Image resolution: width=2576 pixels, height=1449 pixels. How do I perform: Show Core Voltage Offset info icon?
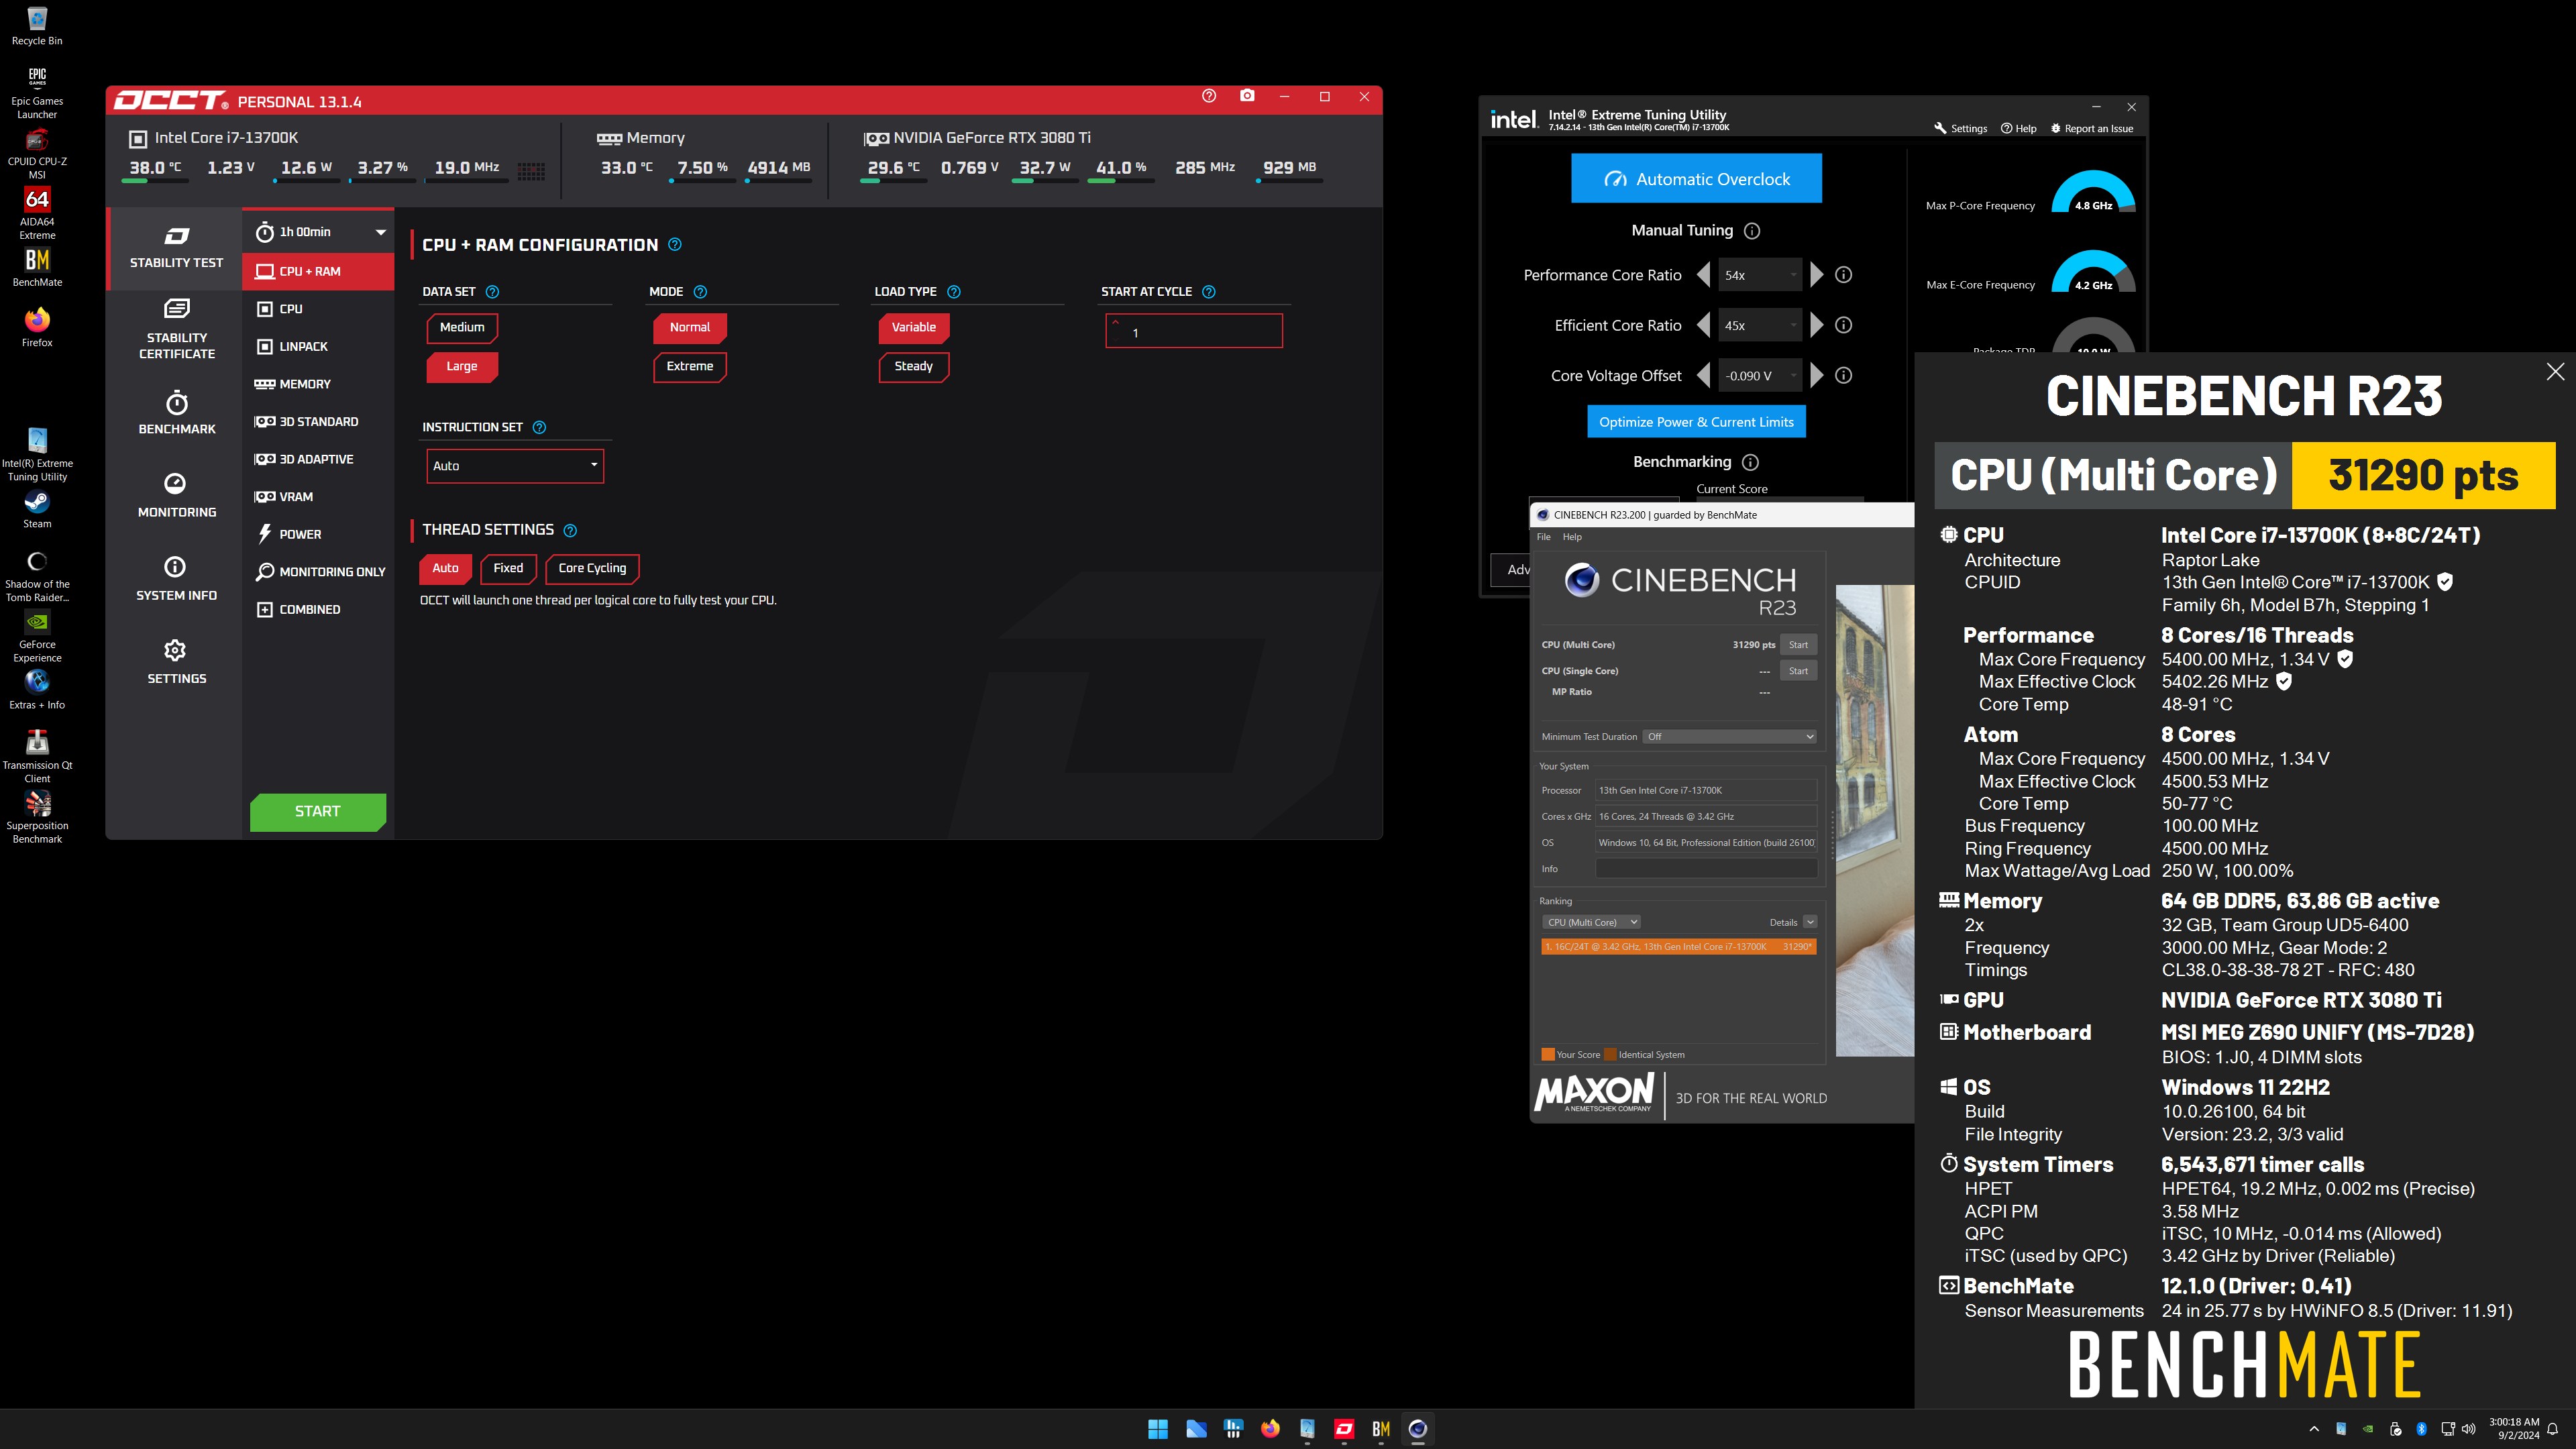(1843, 375)
